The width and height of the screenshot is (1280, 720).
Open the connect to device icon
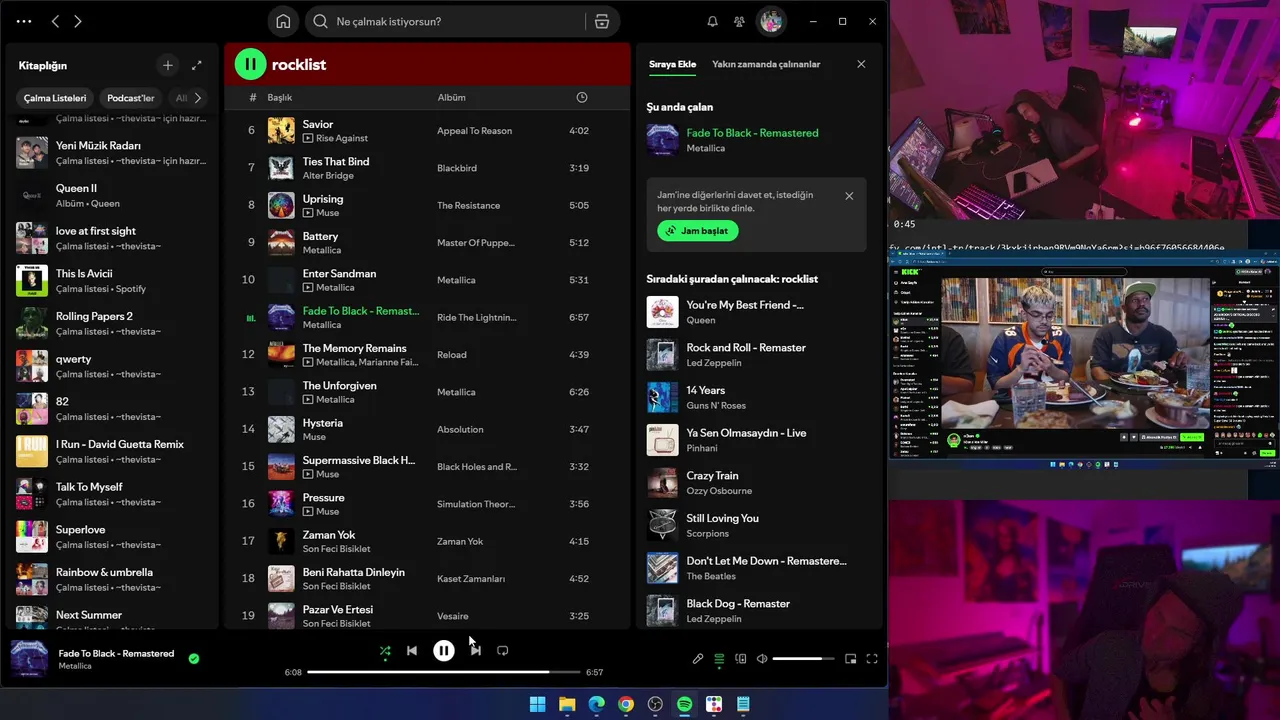point(741,659)
